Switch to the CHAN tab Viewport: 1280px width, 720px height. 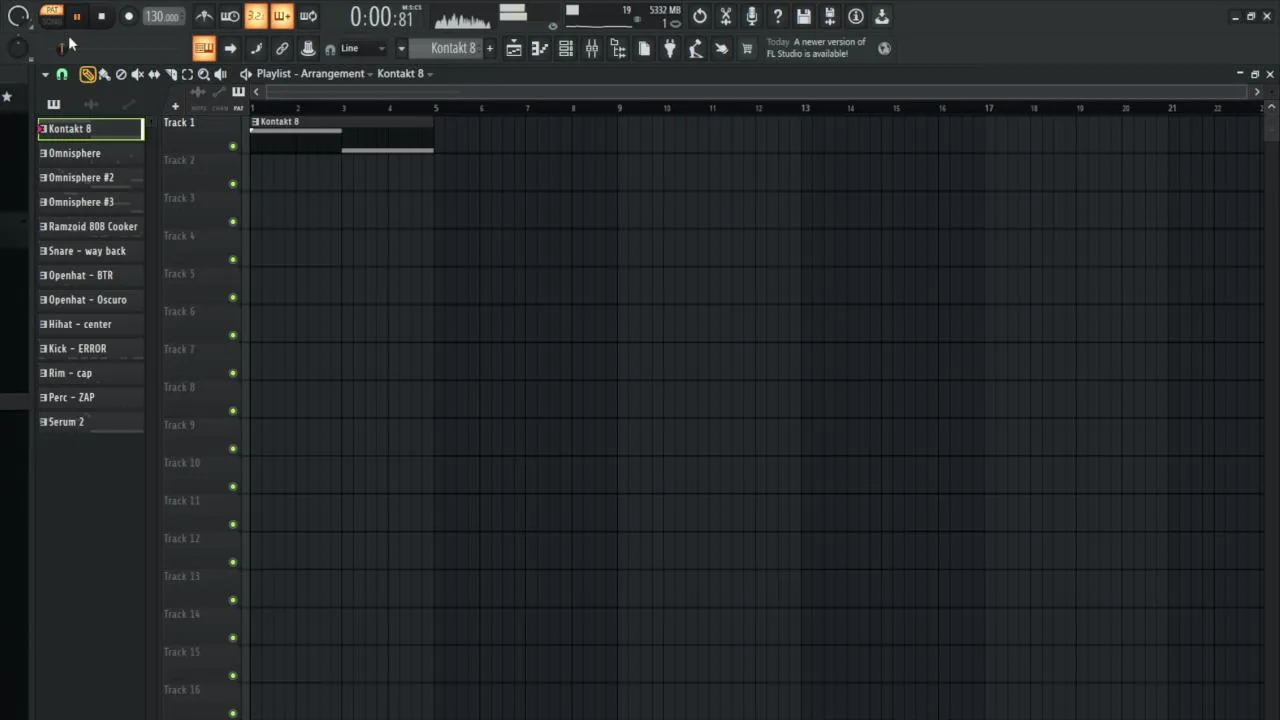[220, 108]
